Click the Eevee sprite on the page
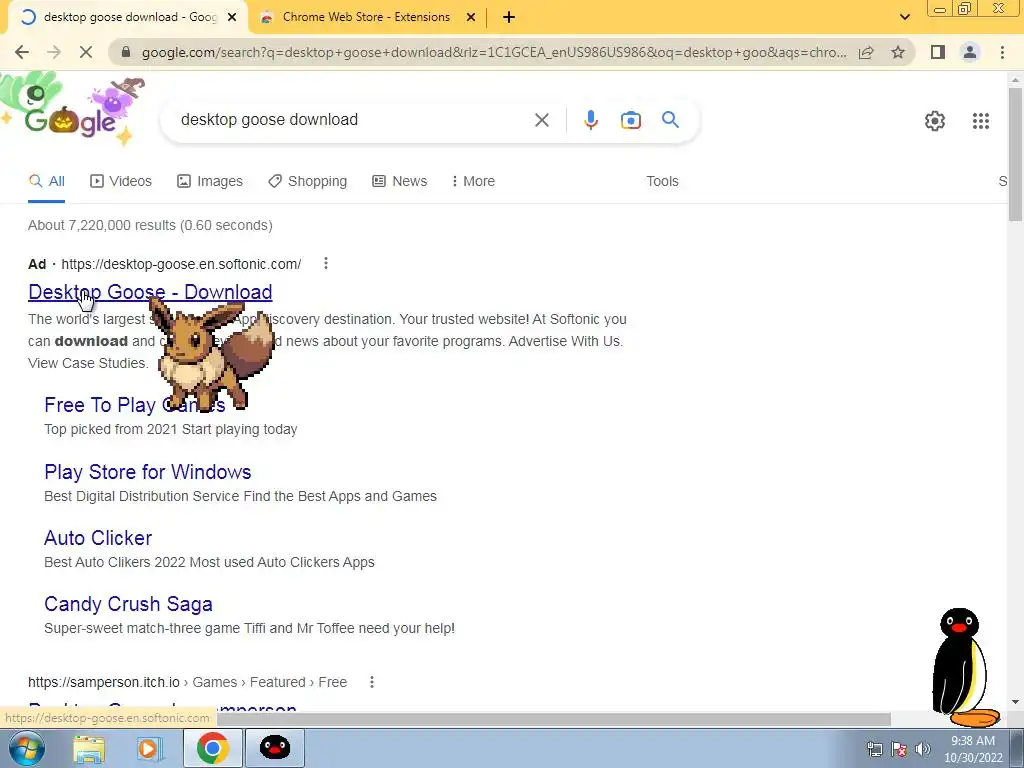Image resolution: width=1024 pixels, height=768 pixels. 210,356
